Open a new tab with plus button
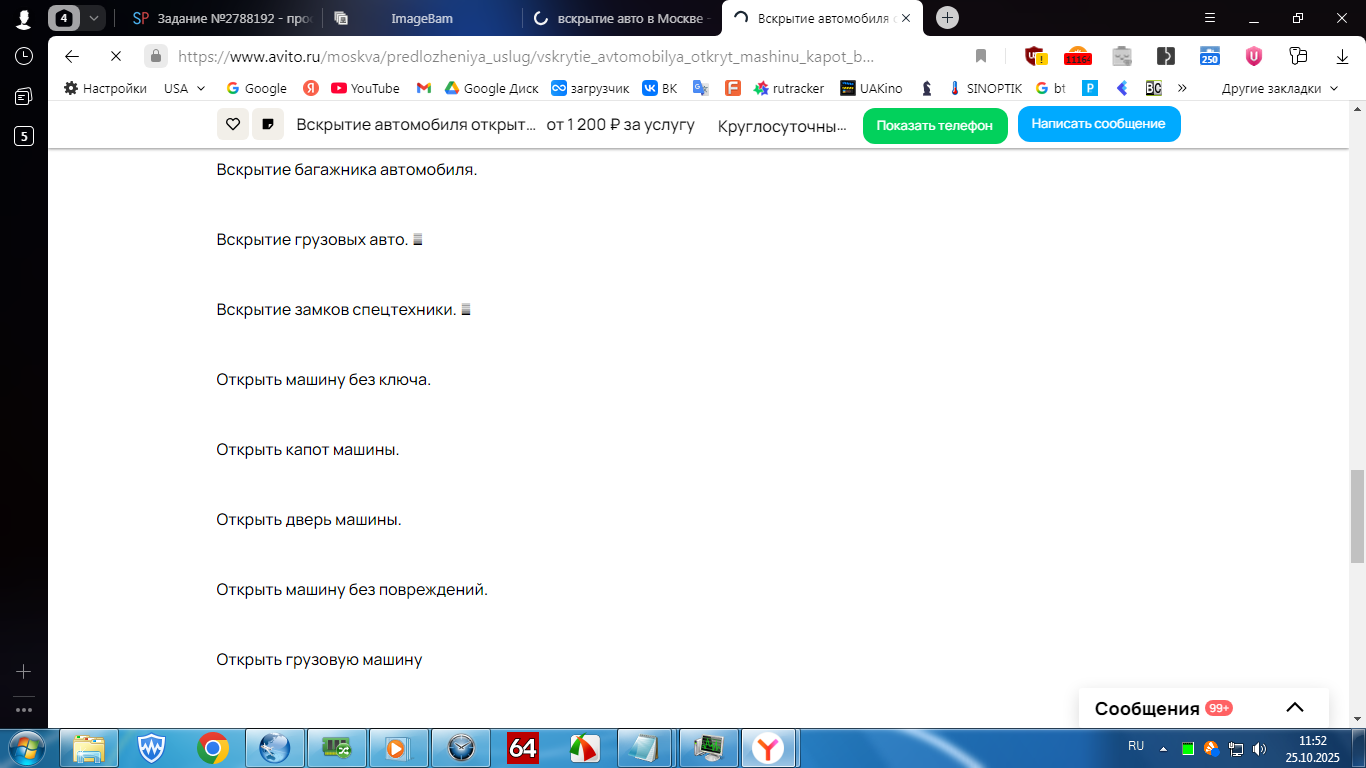Image resolution: width=1366 pixels, height=768 pixels. (947, 17)
